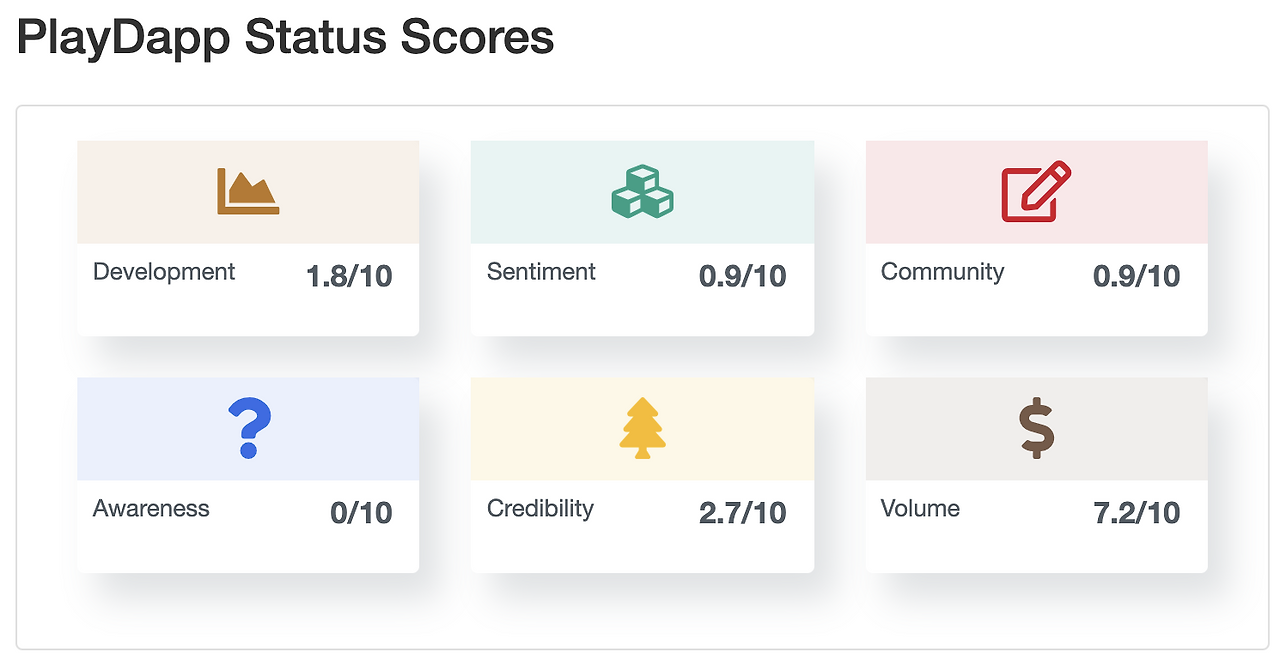
Task: Click the Development area chart icon
Action: 248,191
